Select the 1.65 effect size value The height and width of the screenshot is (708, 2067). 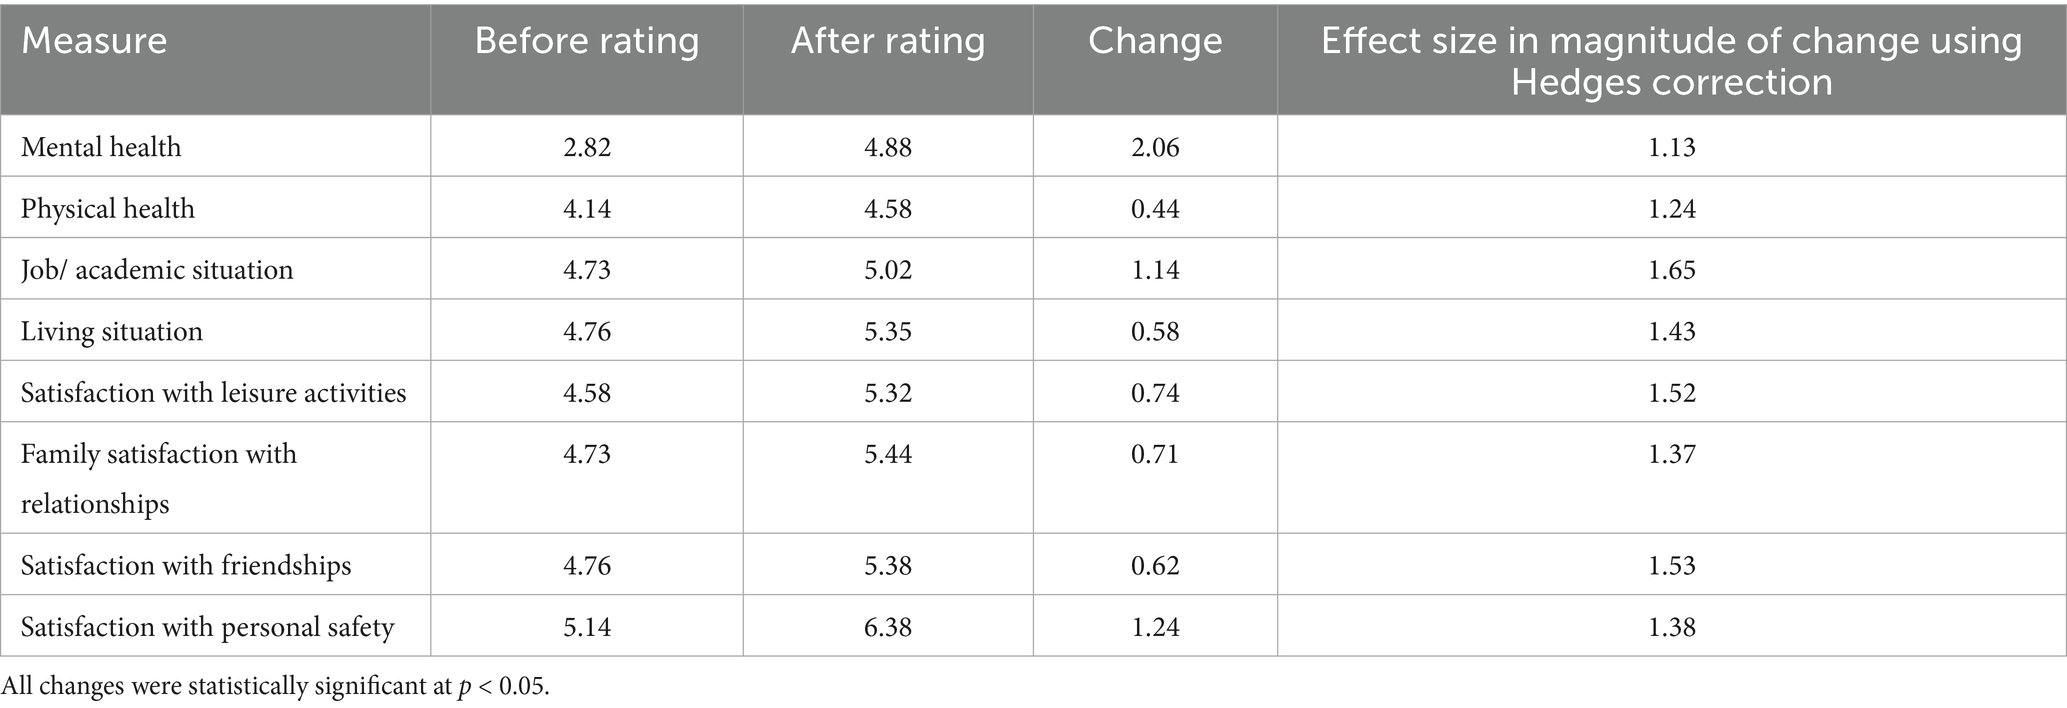pos(1672,270)
